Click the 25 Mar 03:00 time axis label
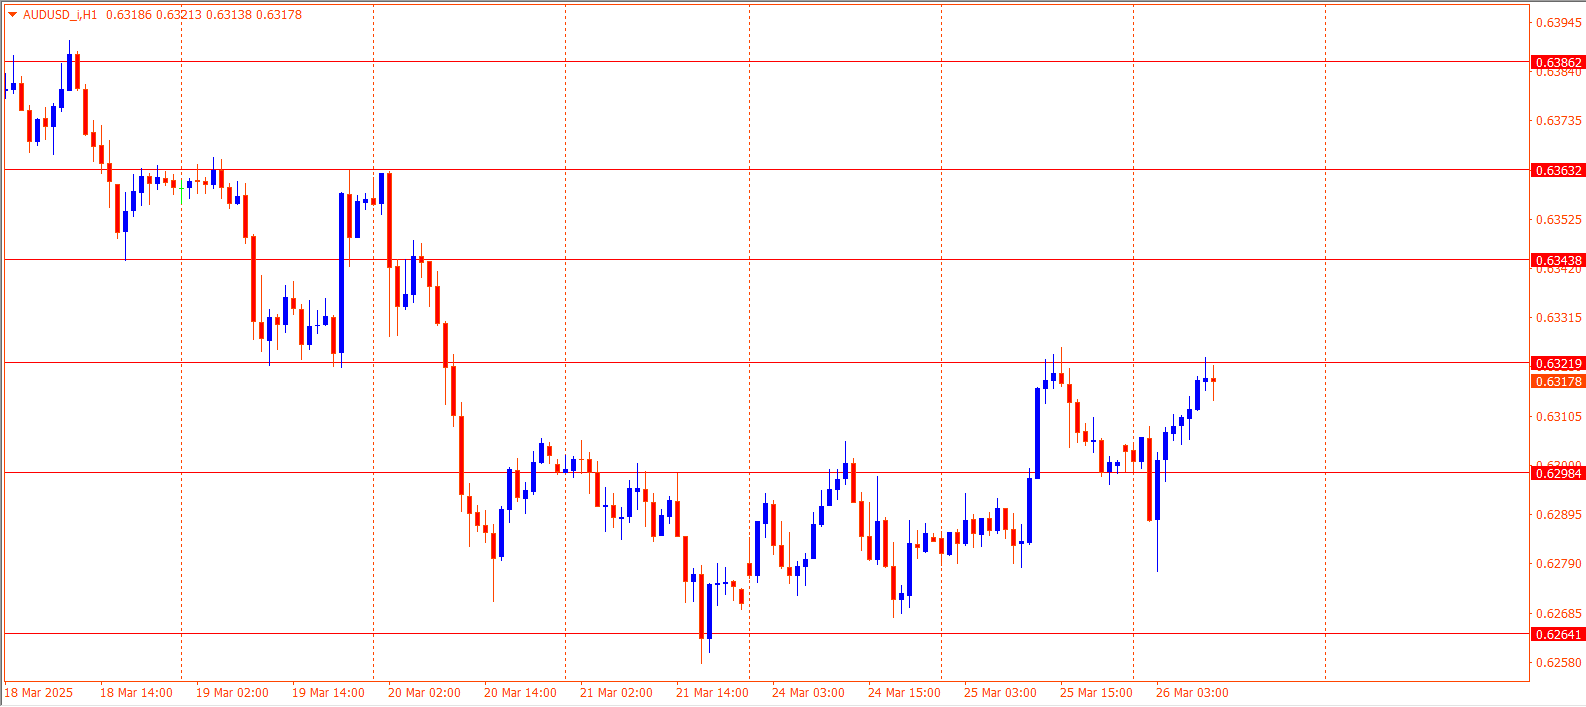This screenshot has width=1586, height=707. (x=1000, y=693)
